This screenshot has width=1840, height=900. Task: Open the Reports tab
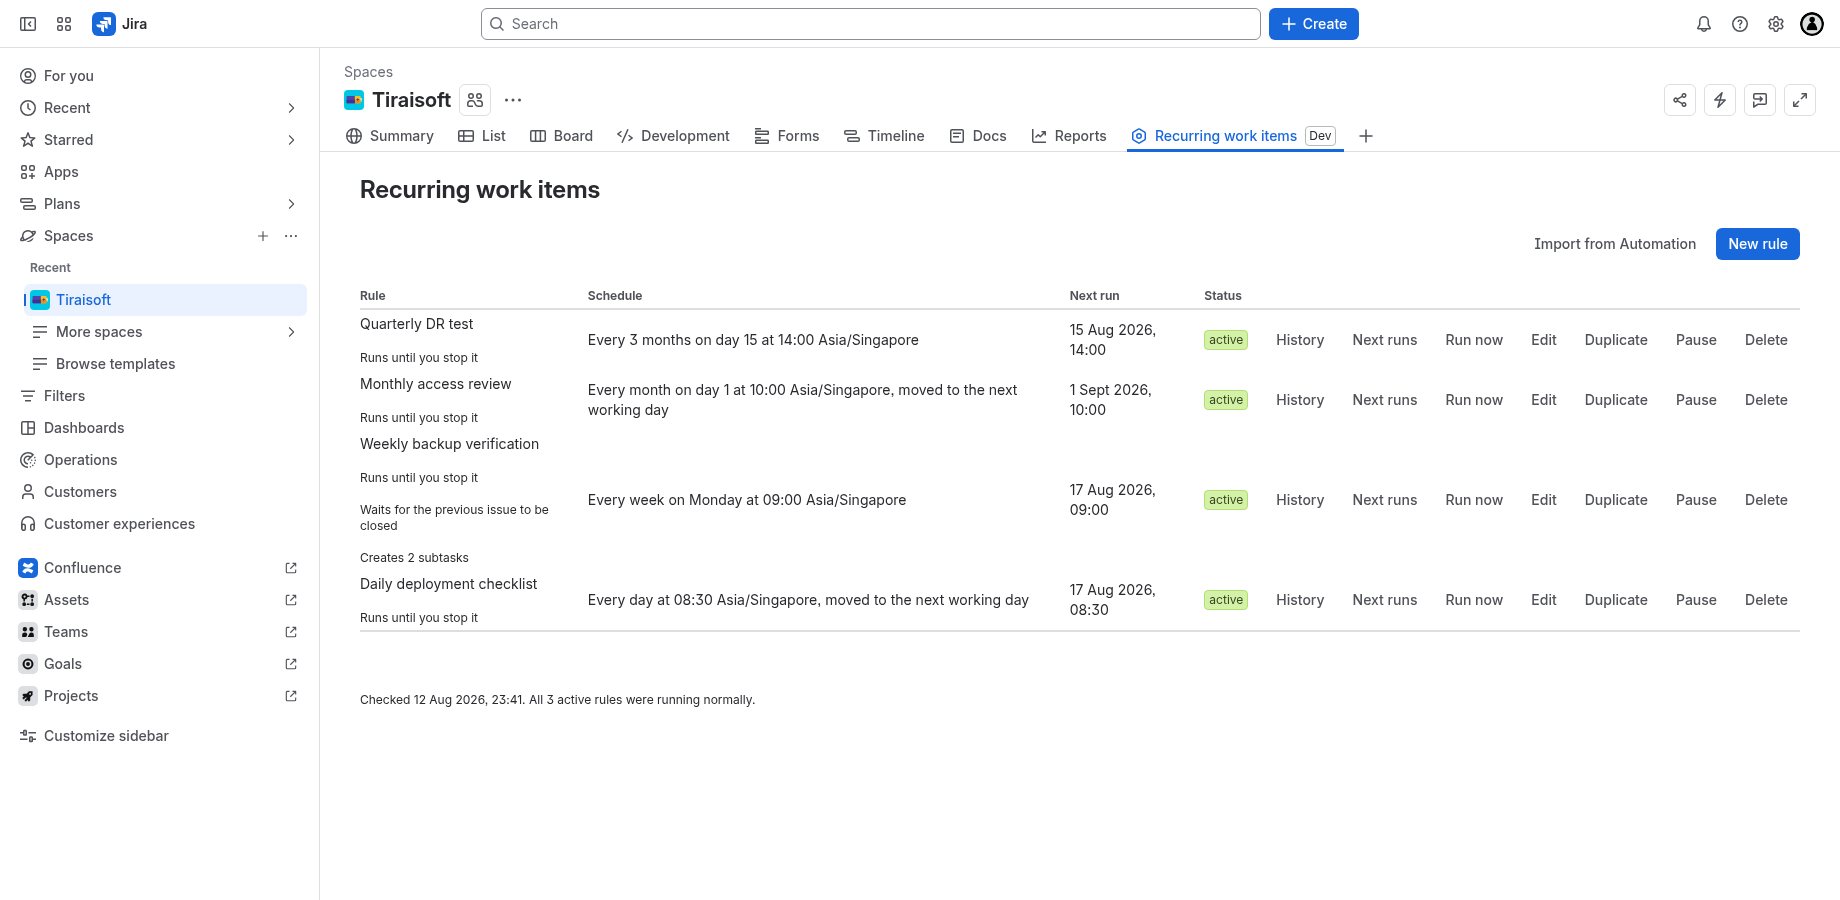1069,136
